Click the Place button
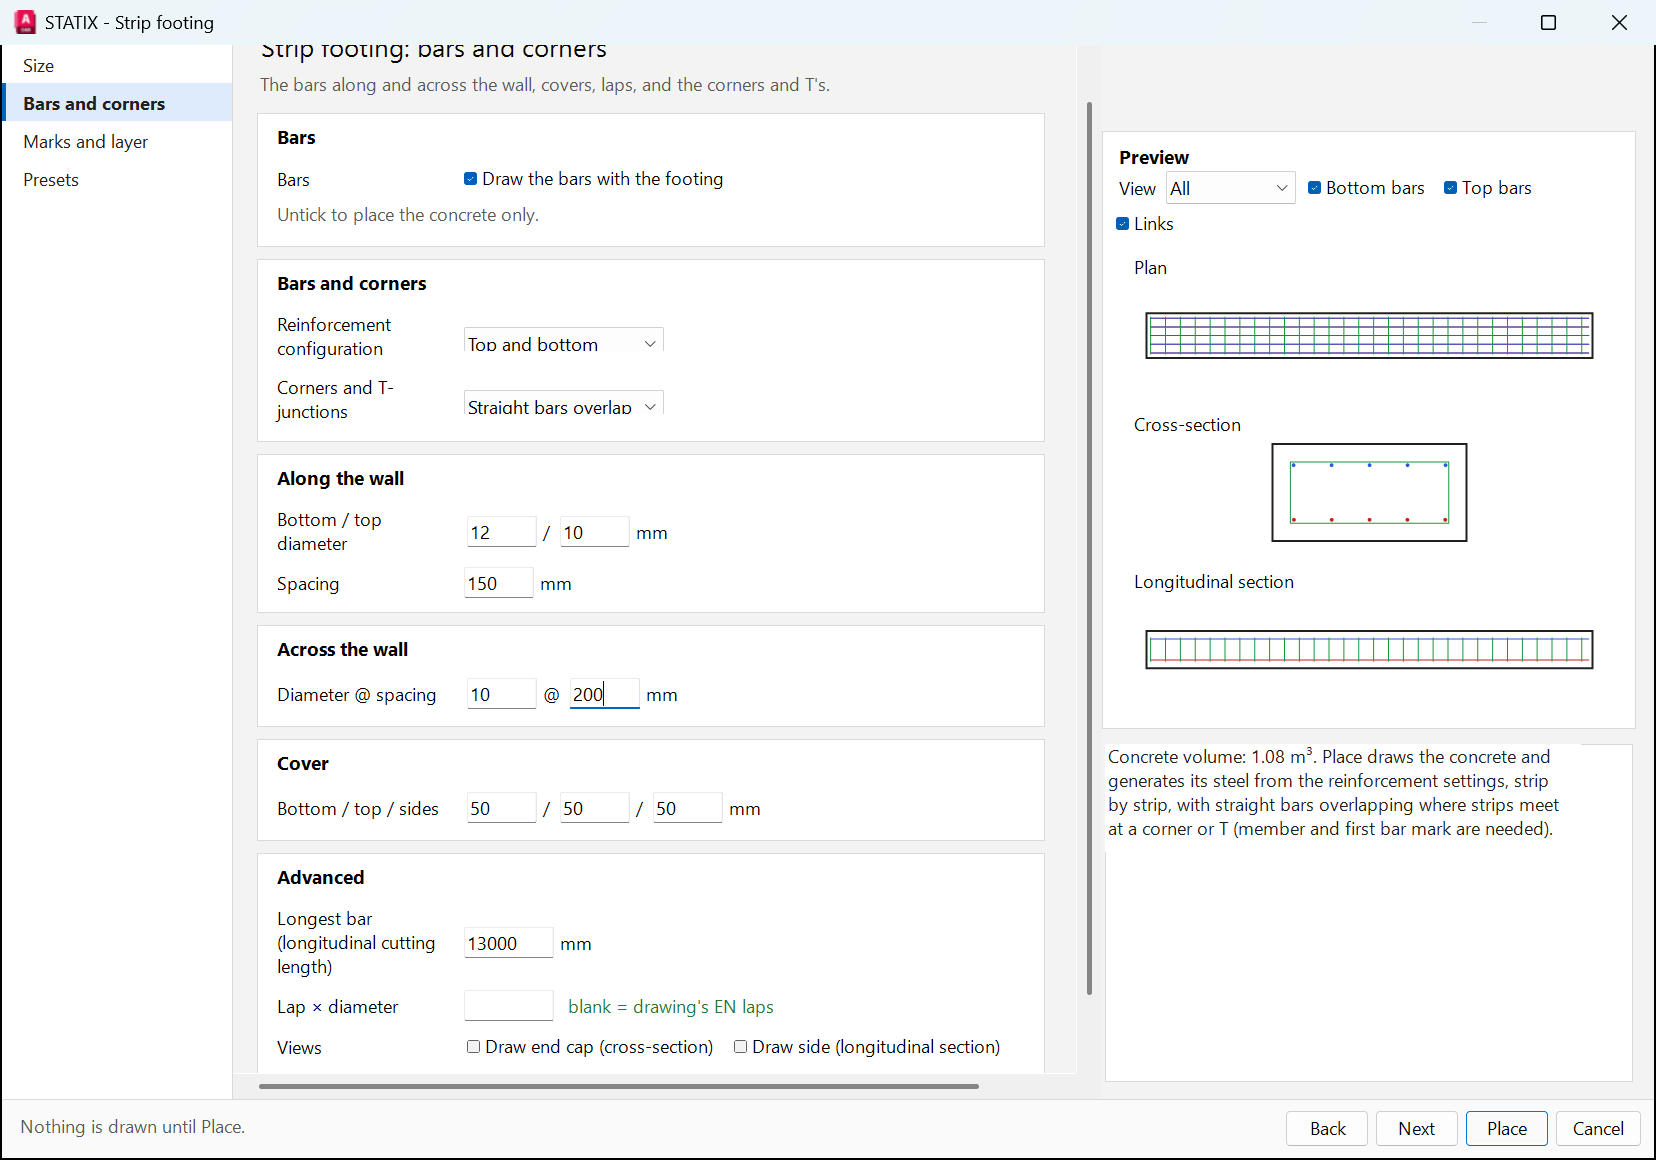 point(1506,1128)
